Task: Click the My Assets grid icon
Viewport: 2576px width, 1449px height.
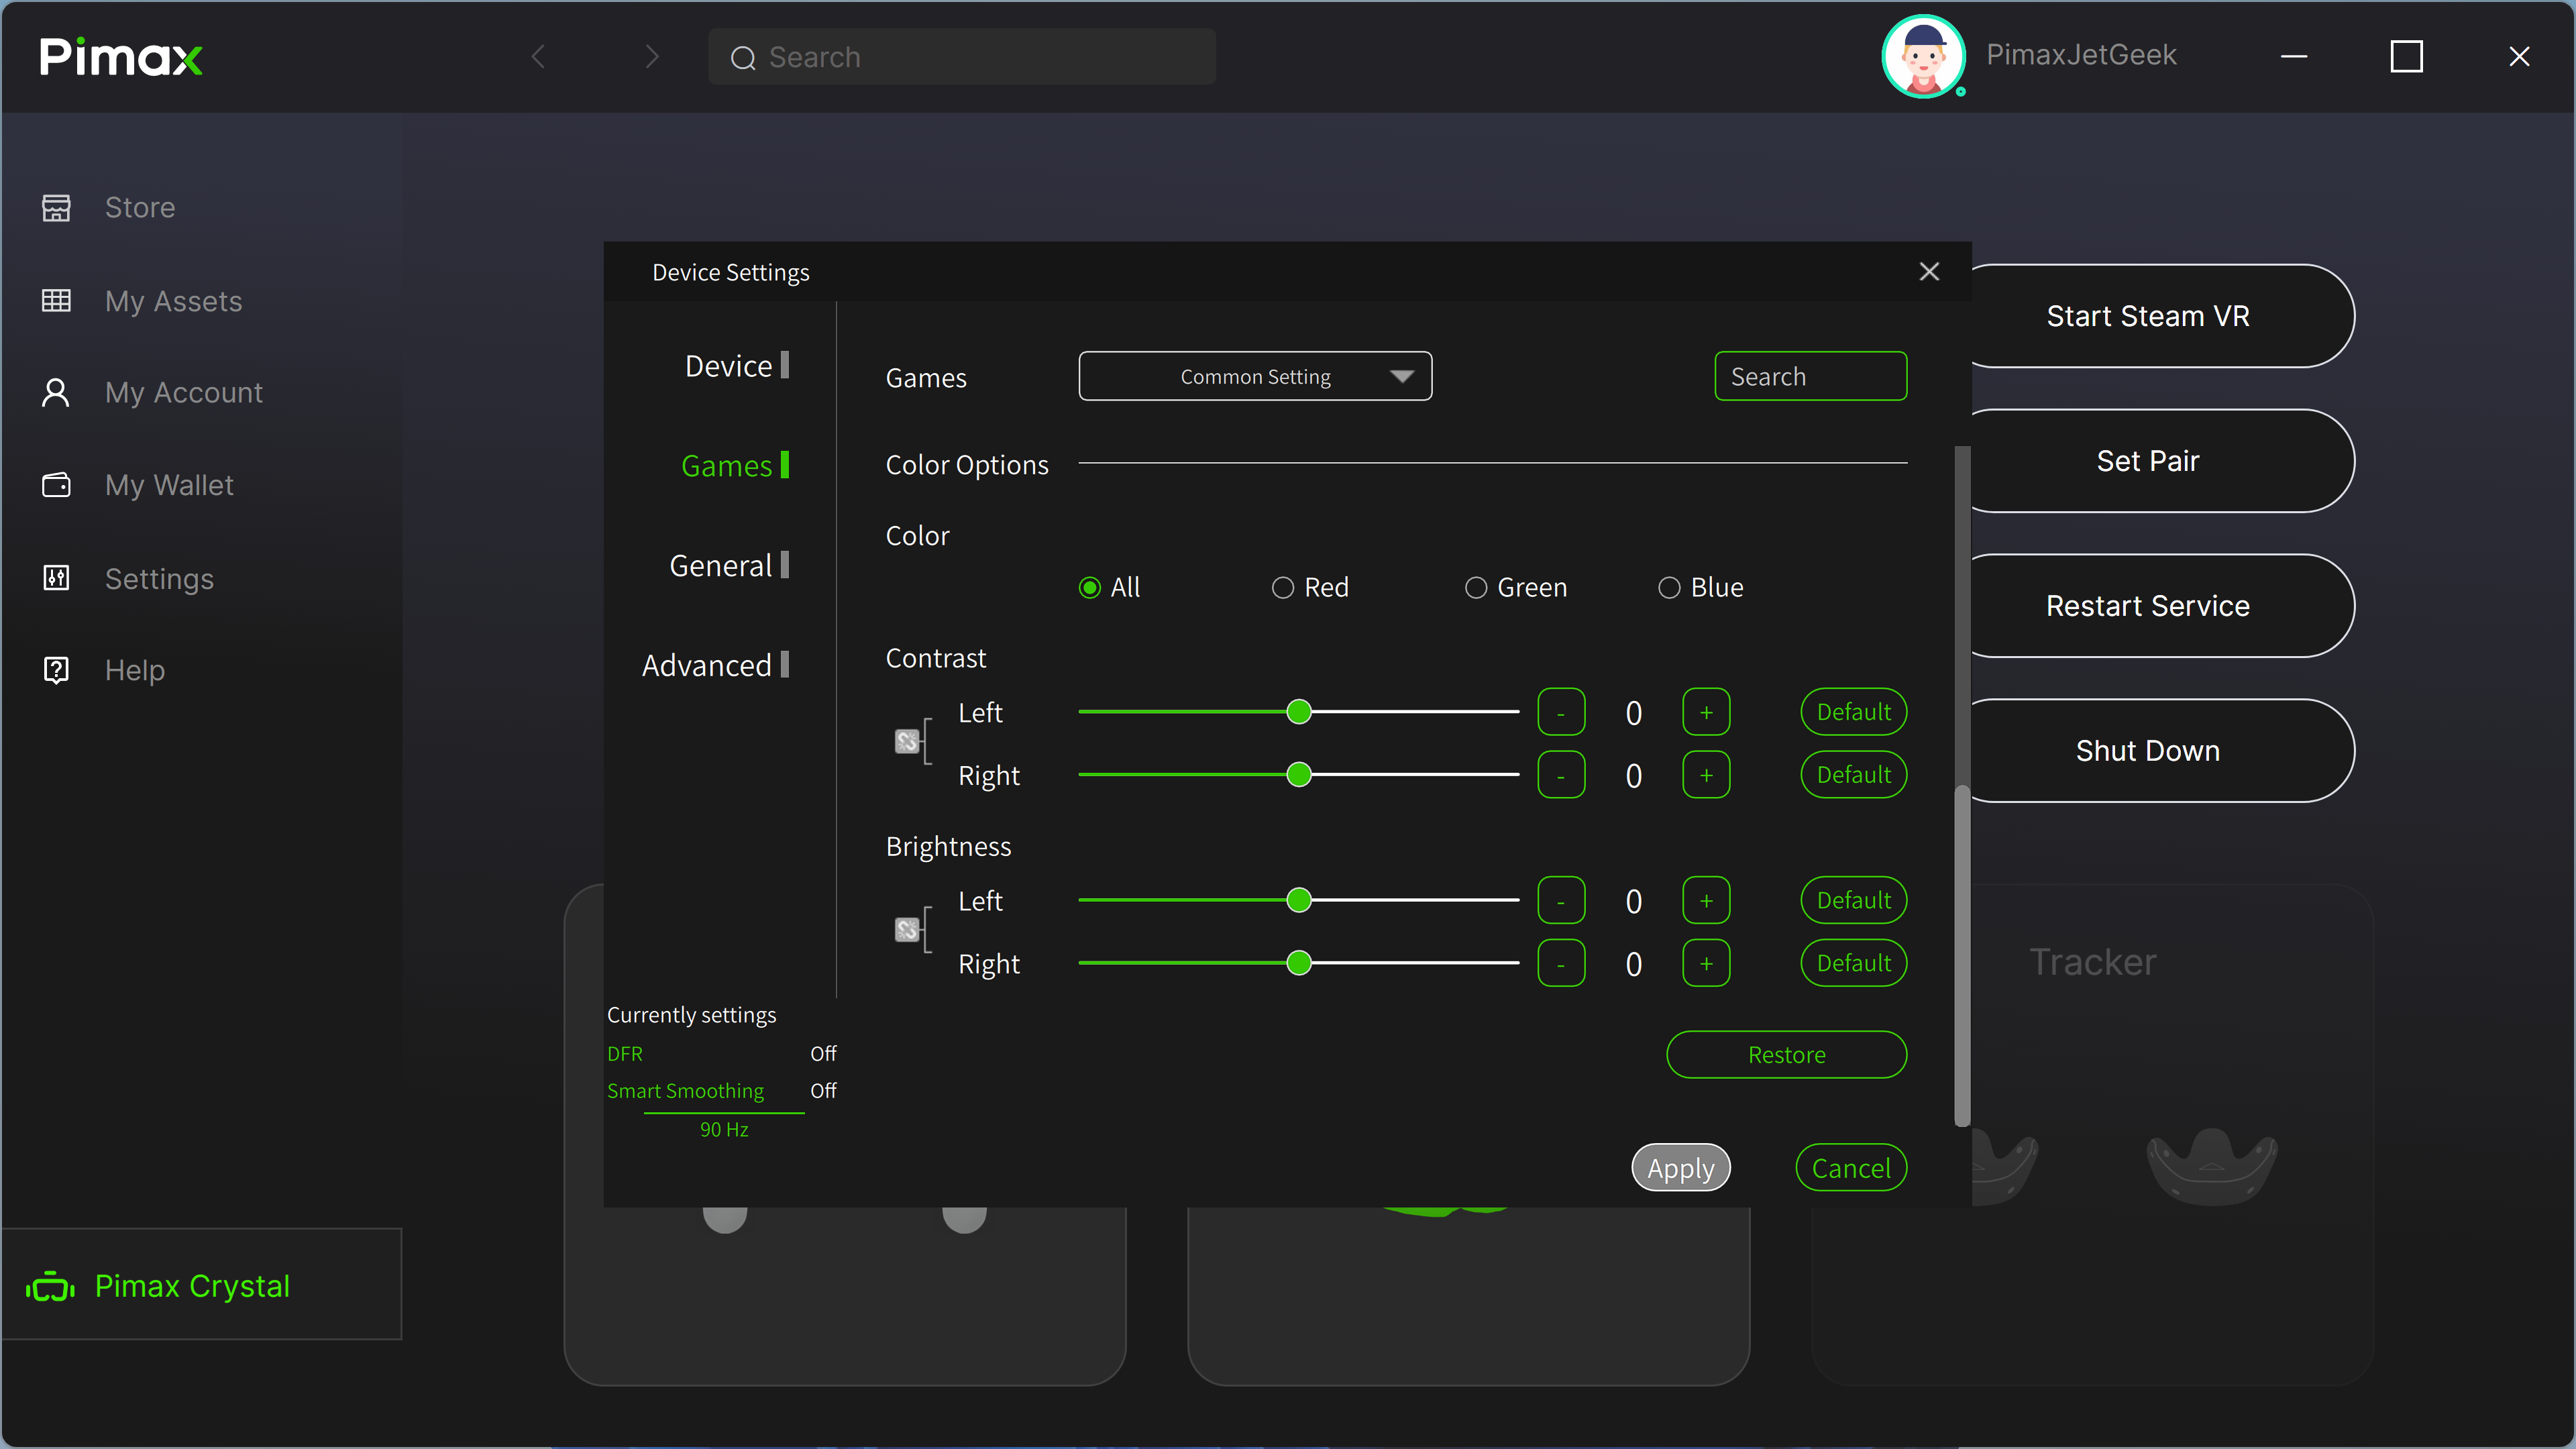Action: click(x=56, y=300)
